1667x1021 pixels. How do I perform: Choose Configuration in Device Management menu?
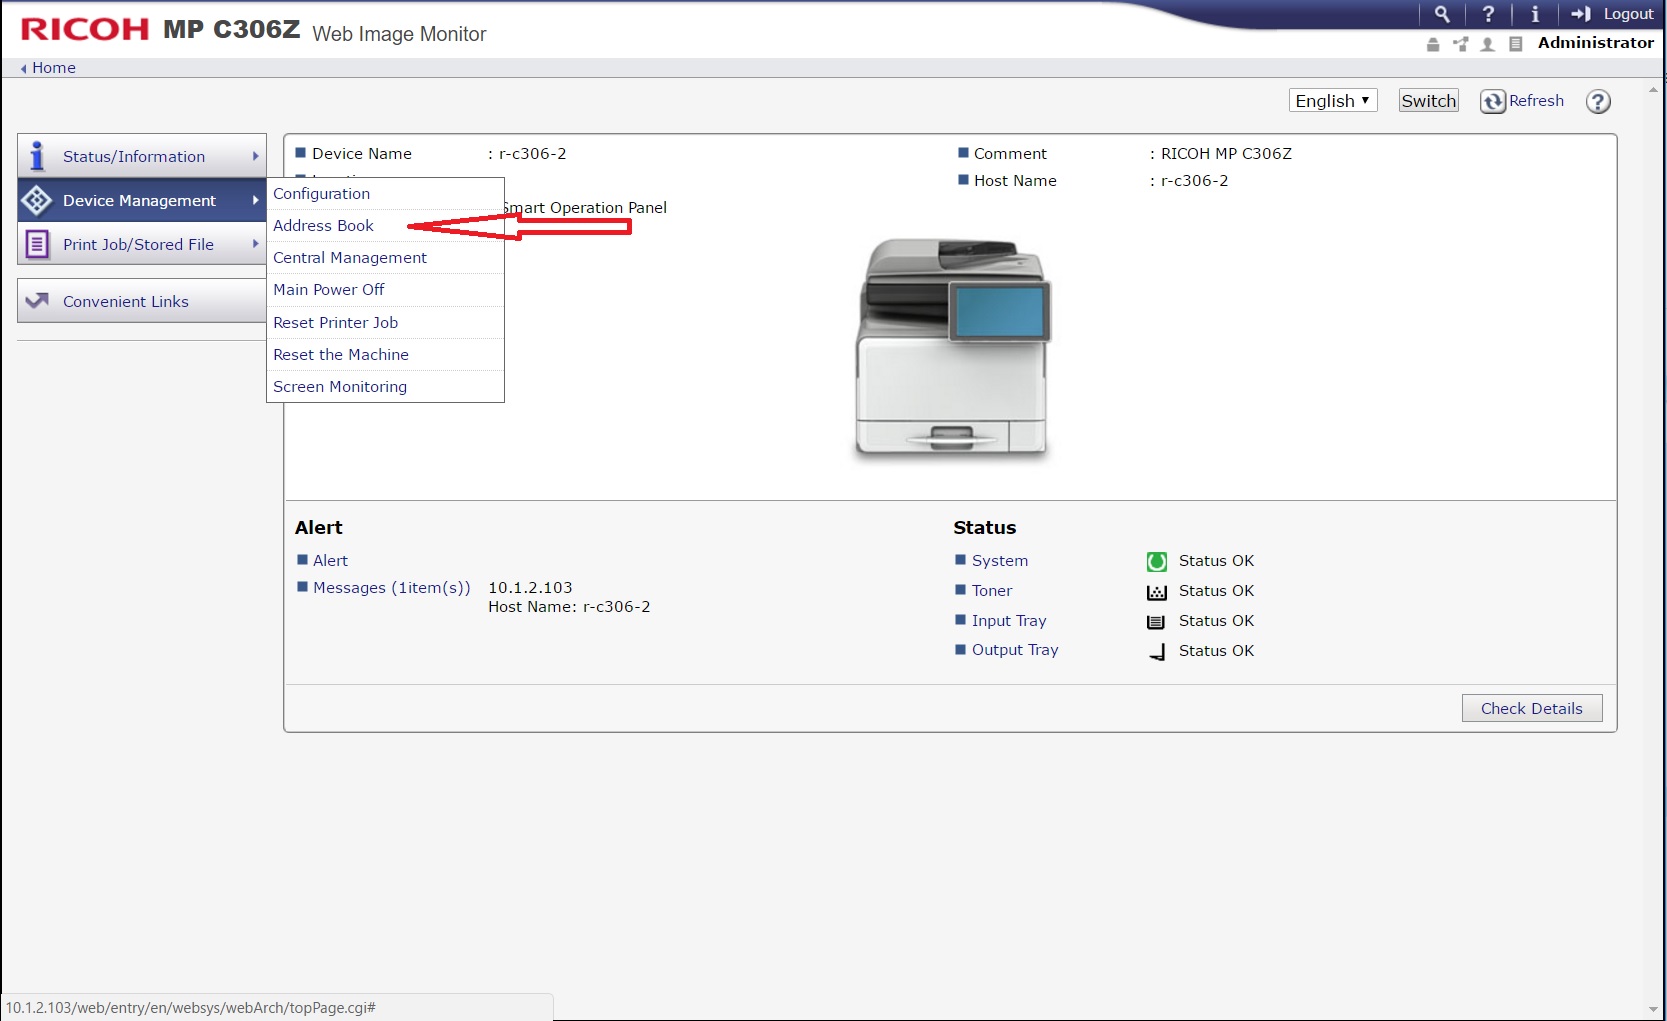(321, 194)
